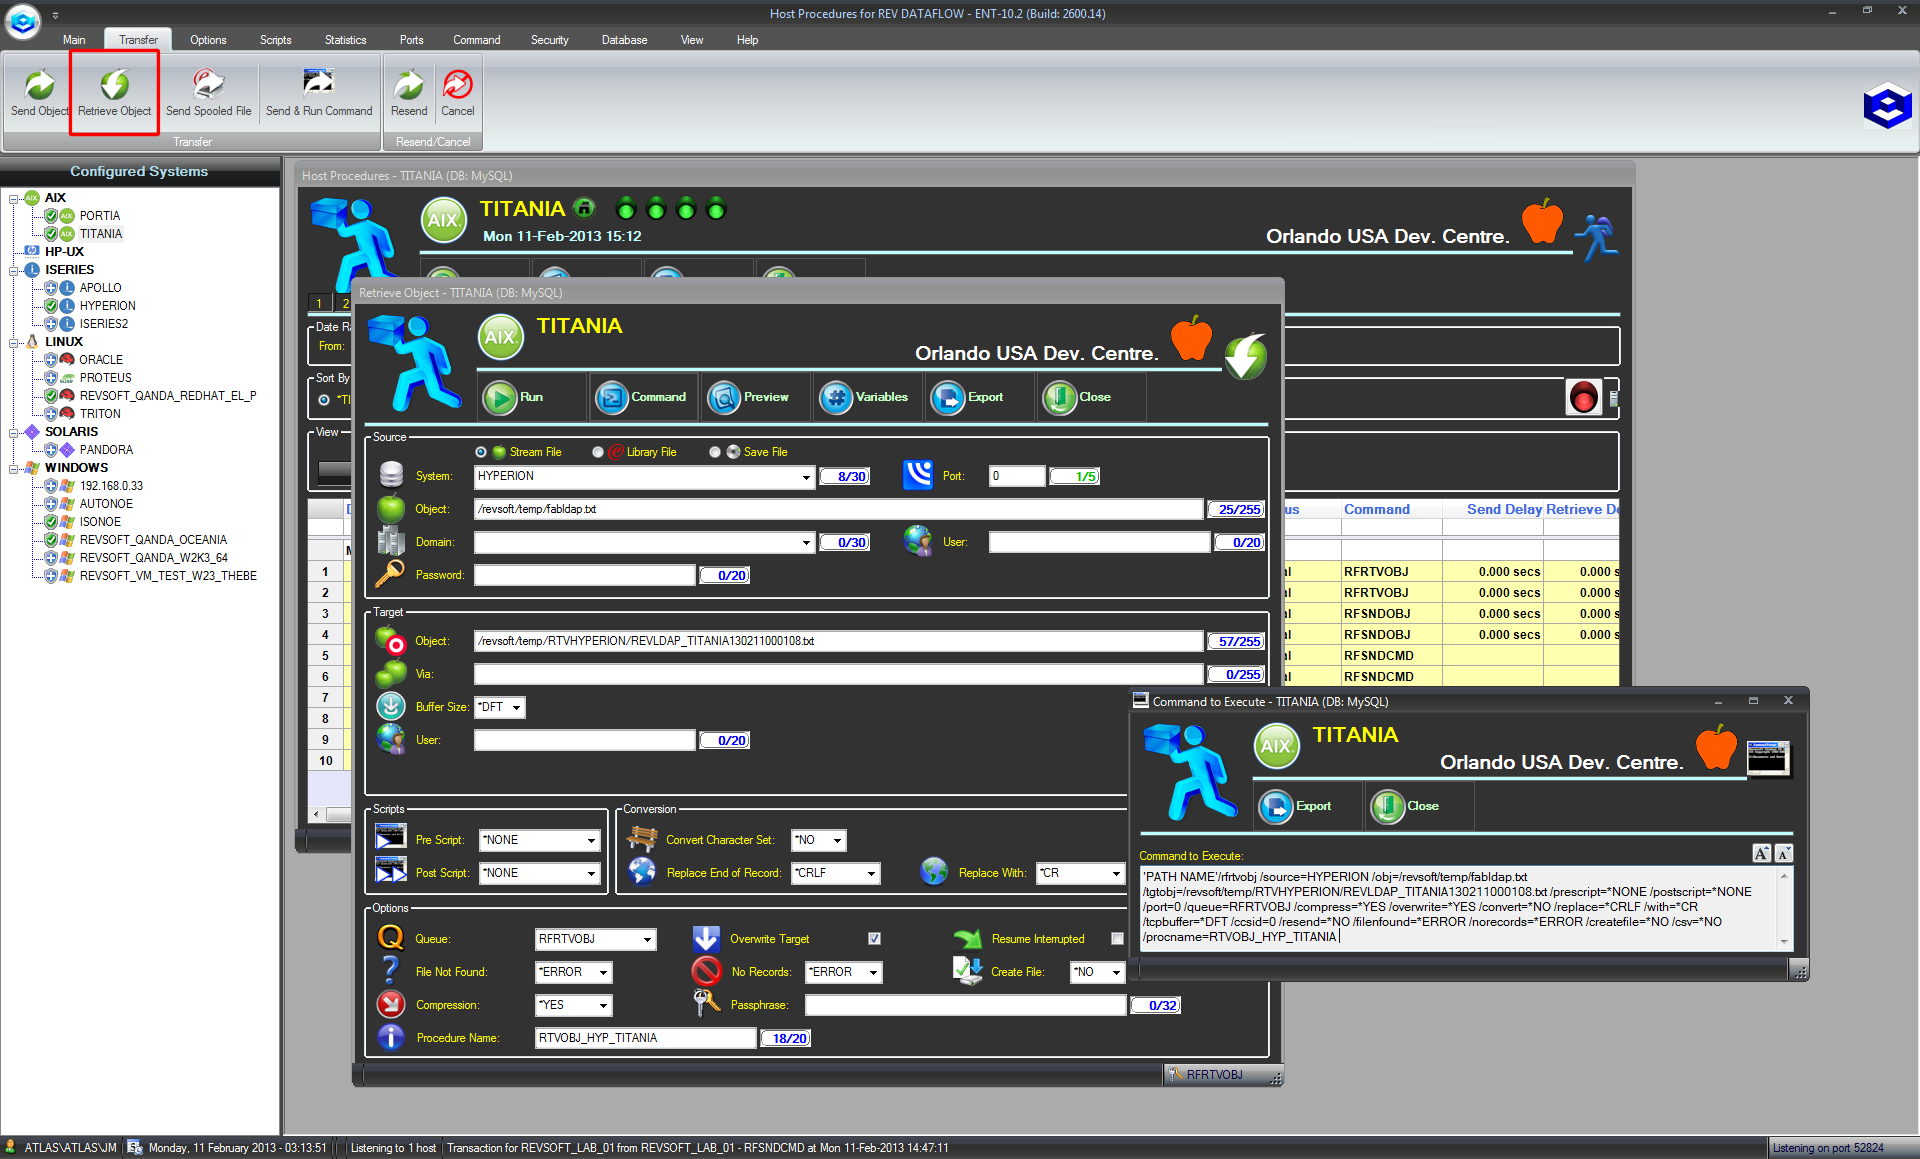
Task: Select the Library File radio button
Action: [x=598, y=452]
